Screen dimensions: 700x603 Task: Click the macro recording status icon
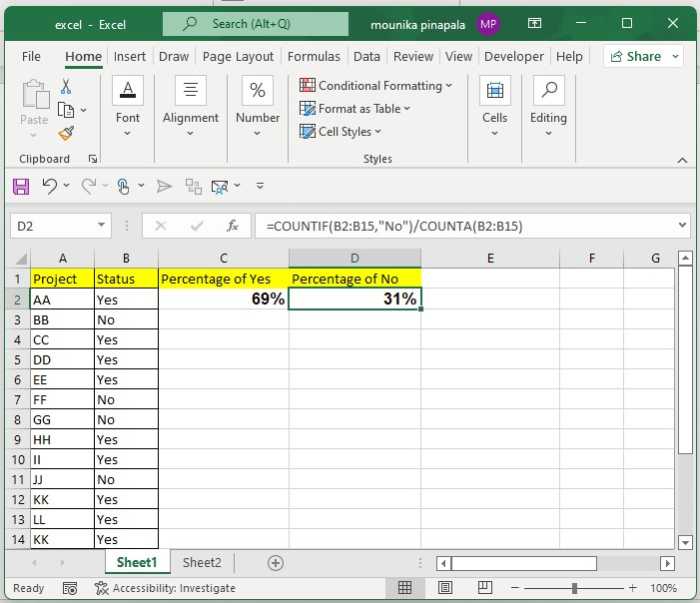point(70,588)
